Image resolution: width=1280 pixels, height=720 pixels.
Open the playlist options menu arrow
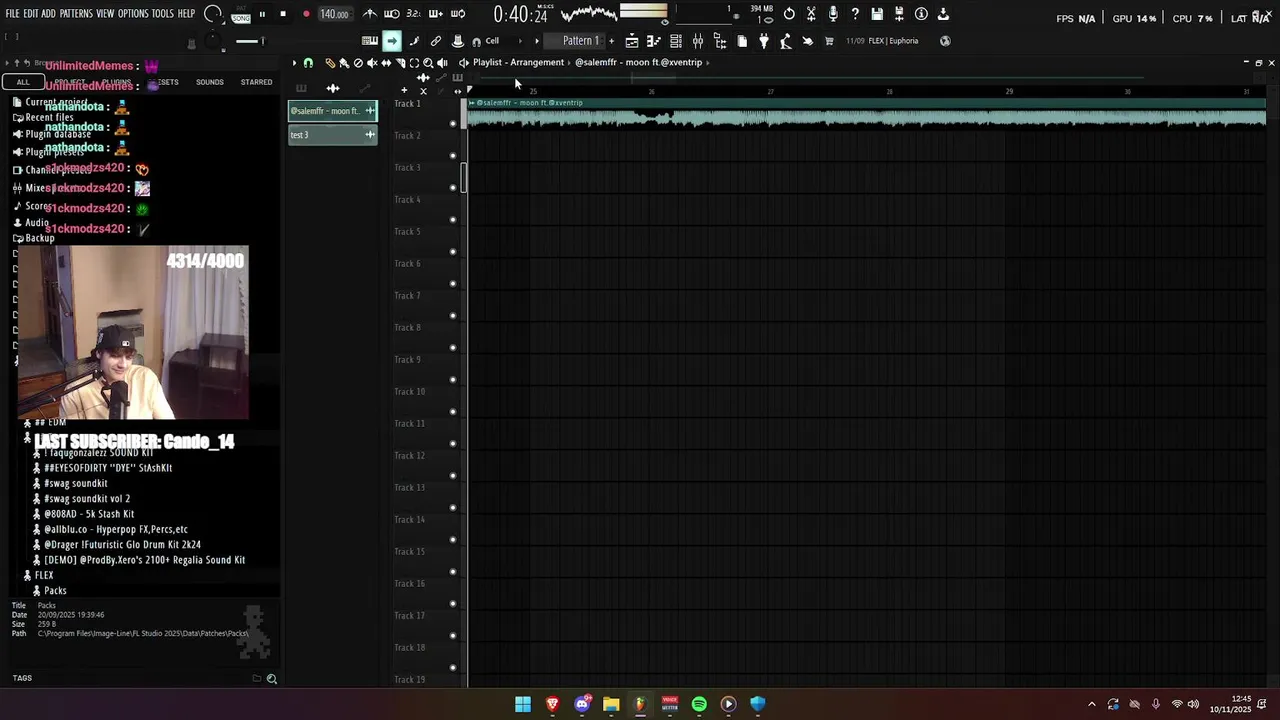294,63
